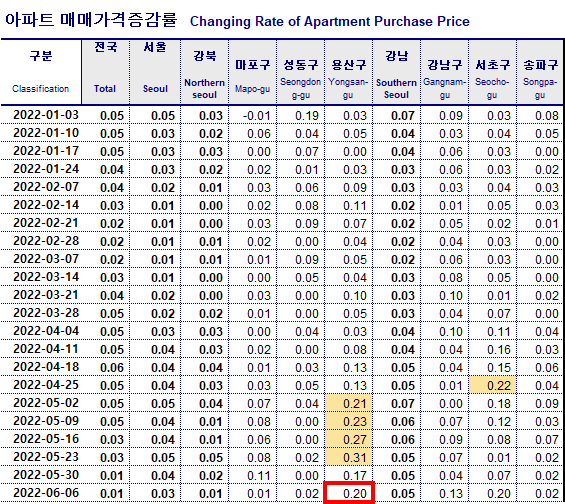Screen dimensions: 565x504
Task: Select the 서초구 Seocho-gu column header
Action: click(493, 72)
